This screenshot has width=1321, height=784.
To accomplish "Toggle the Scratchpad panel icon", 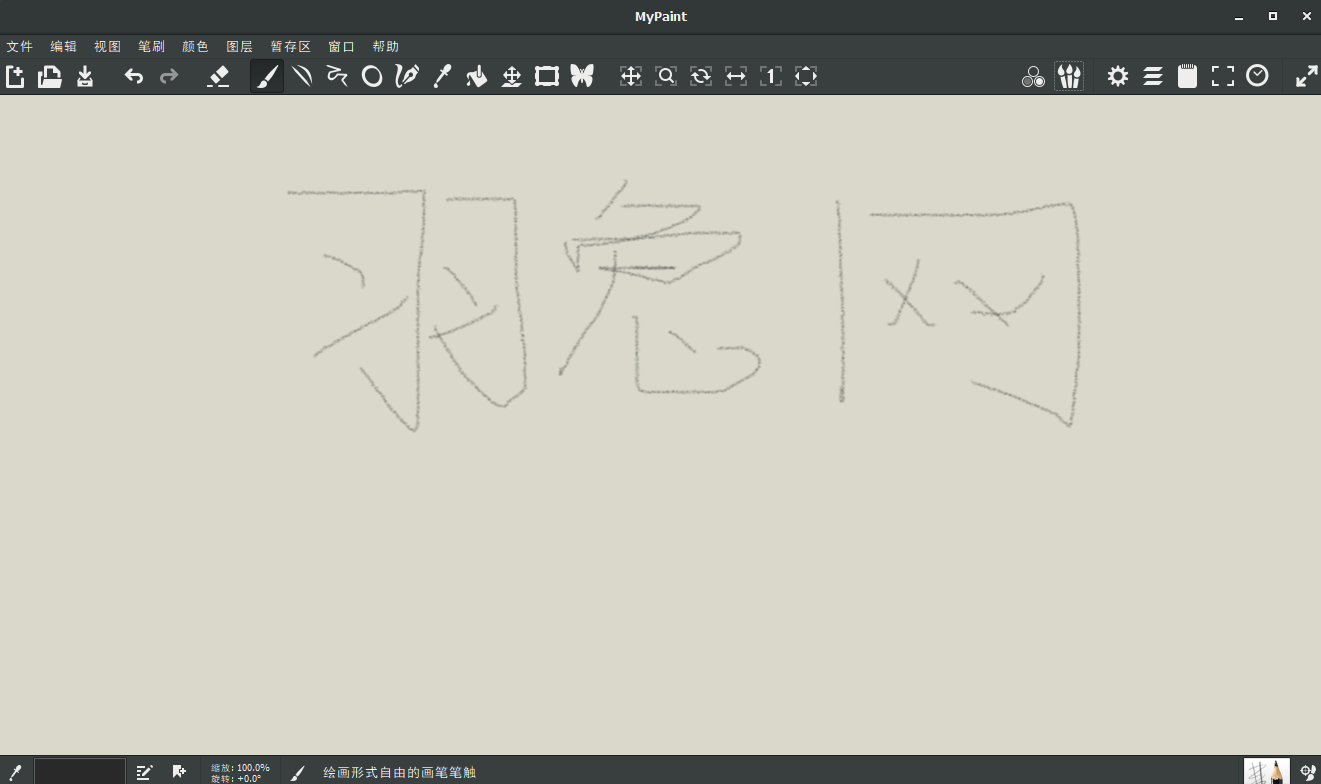I will click(1188, 76).
